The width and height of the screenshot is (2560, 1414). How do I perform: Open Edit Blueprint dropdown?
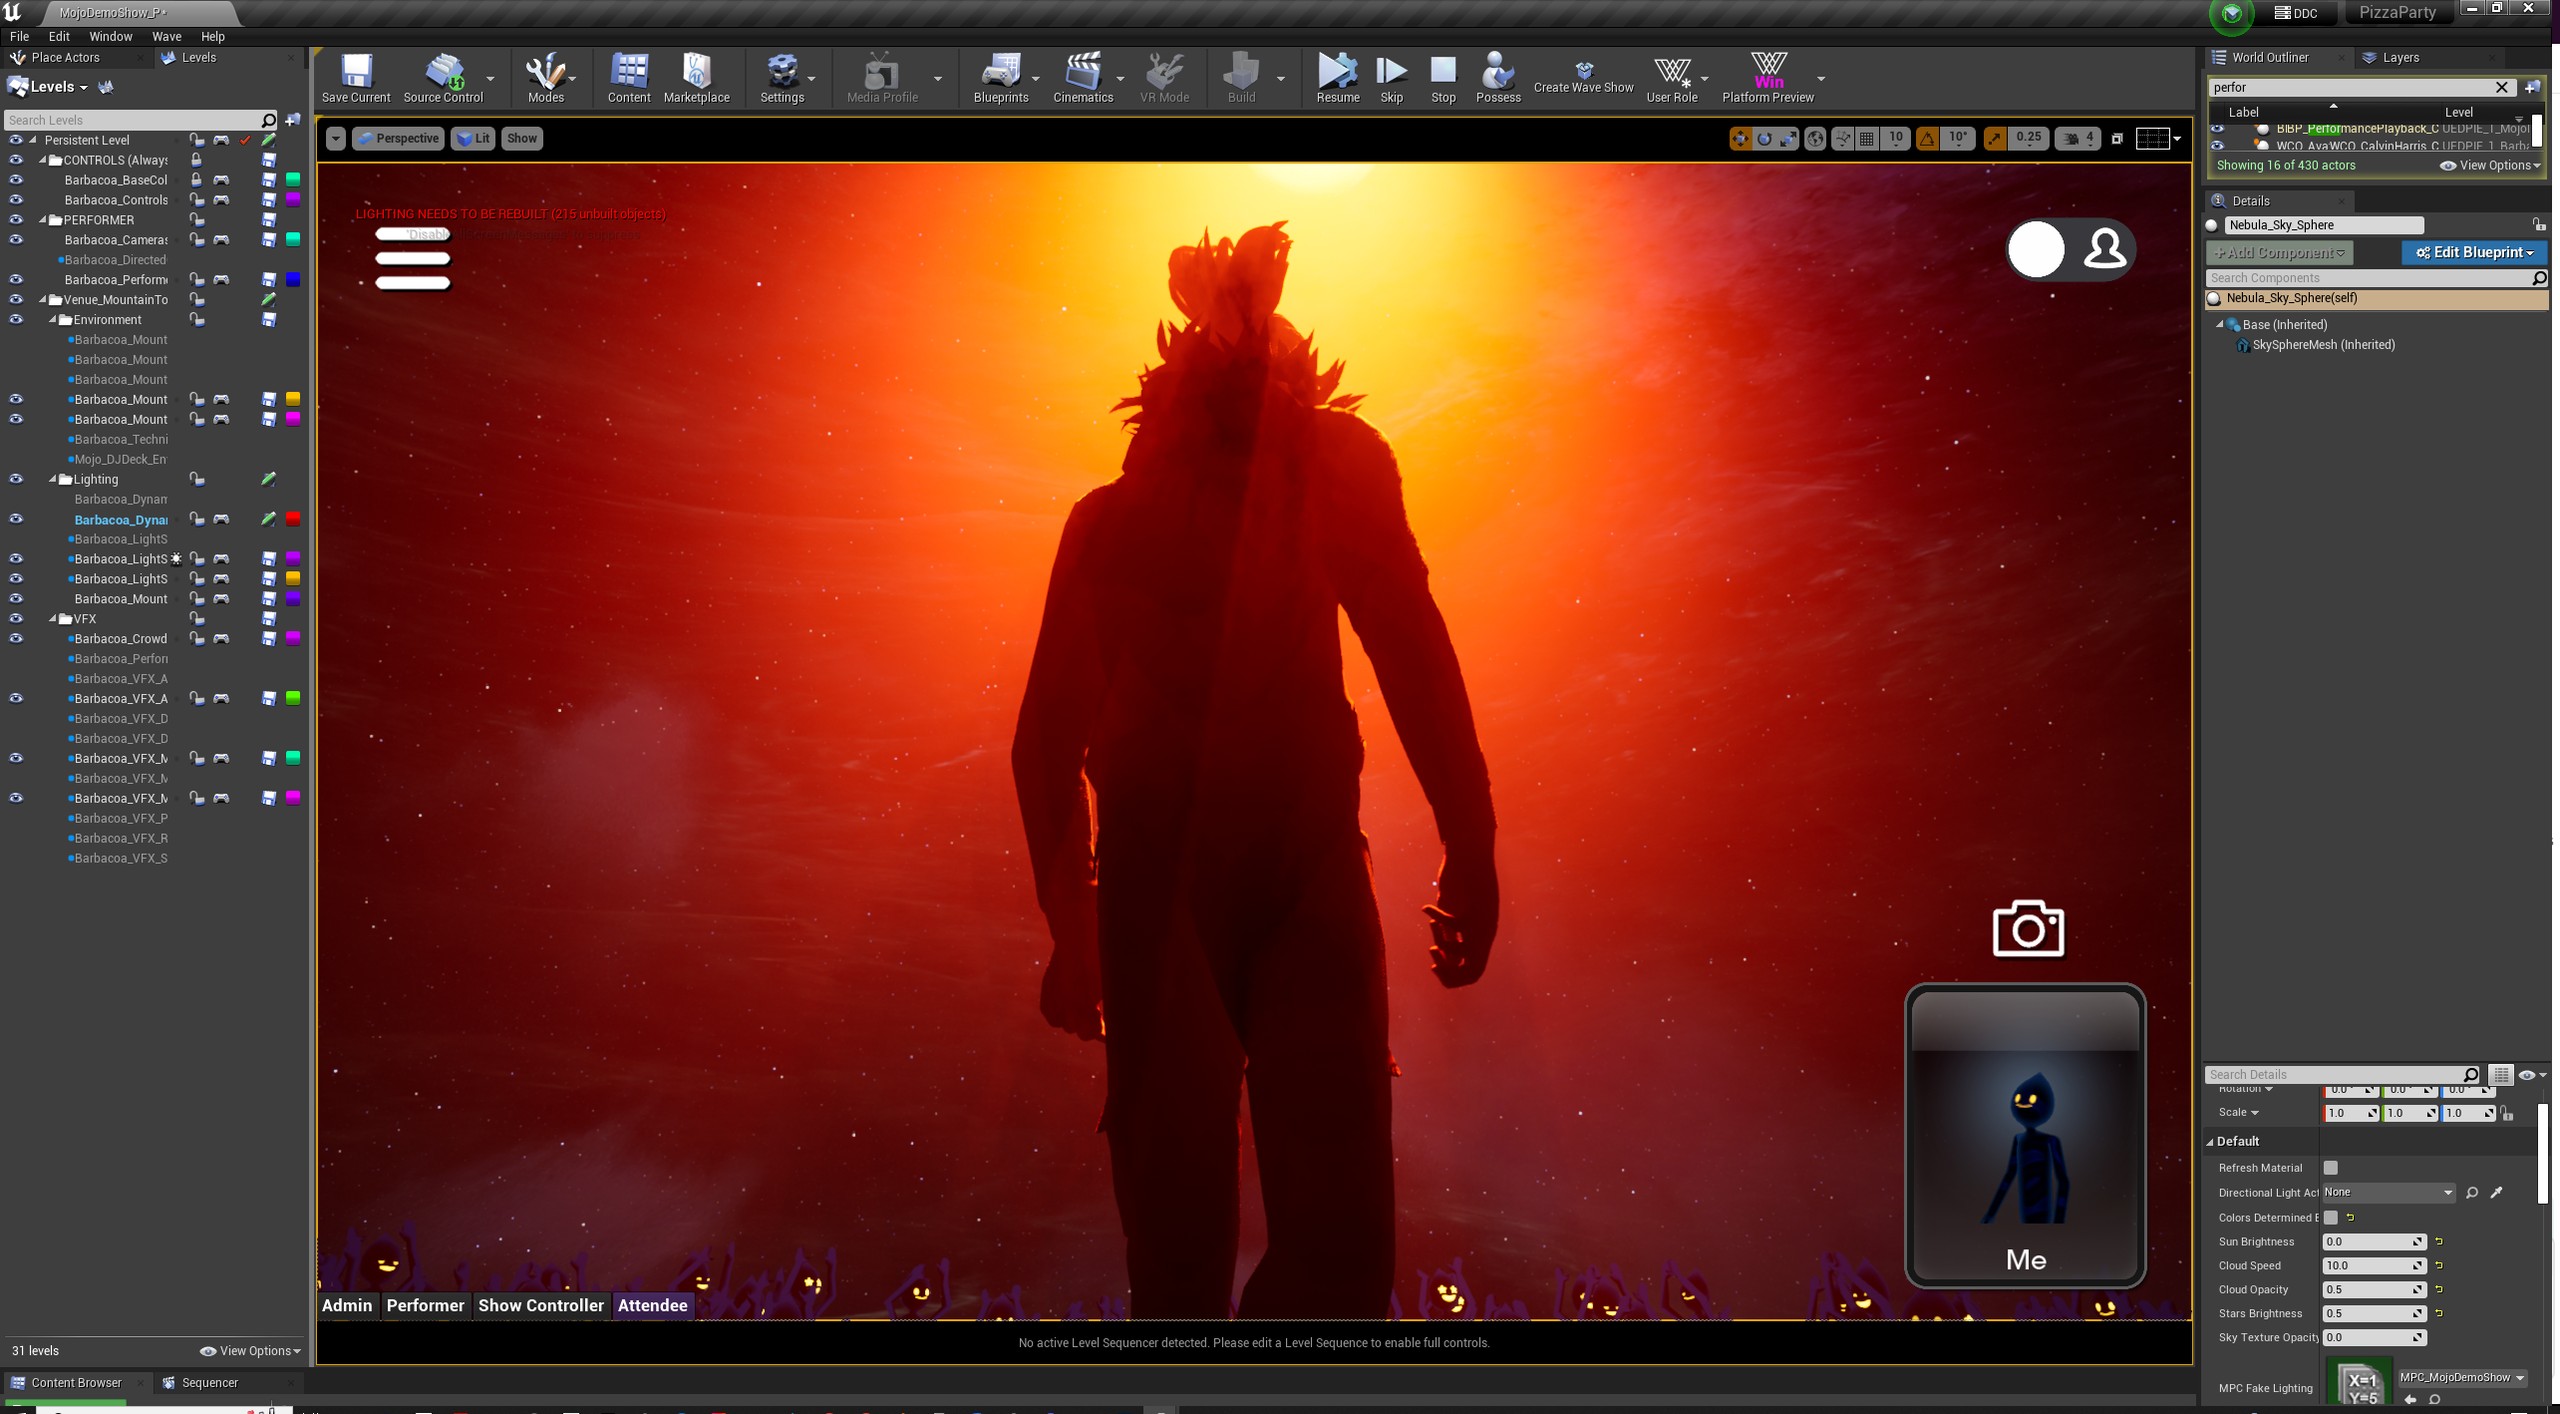coord(2474,253)
